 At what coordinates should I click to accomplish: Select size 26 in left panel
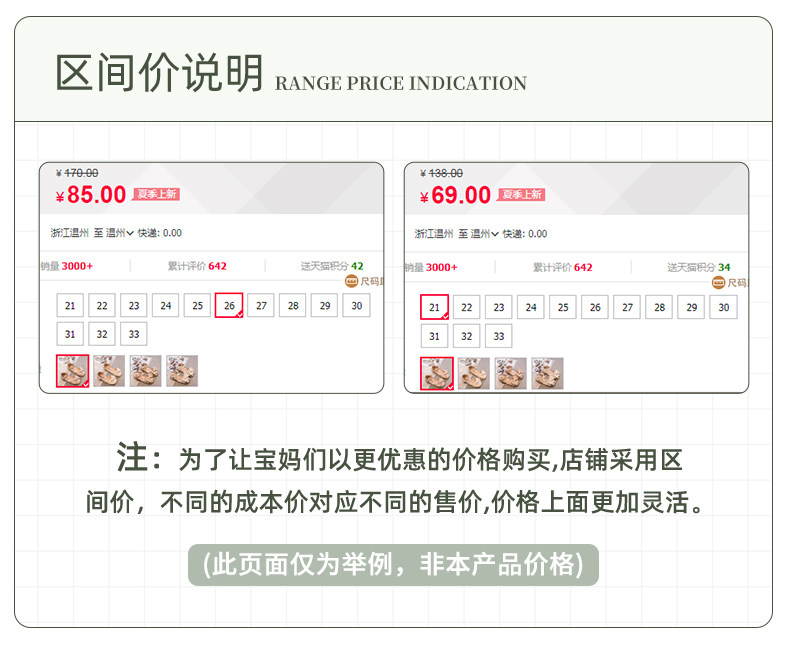(229, 306)
